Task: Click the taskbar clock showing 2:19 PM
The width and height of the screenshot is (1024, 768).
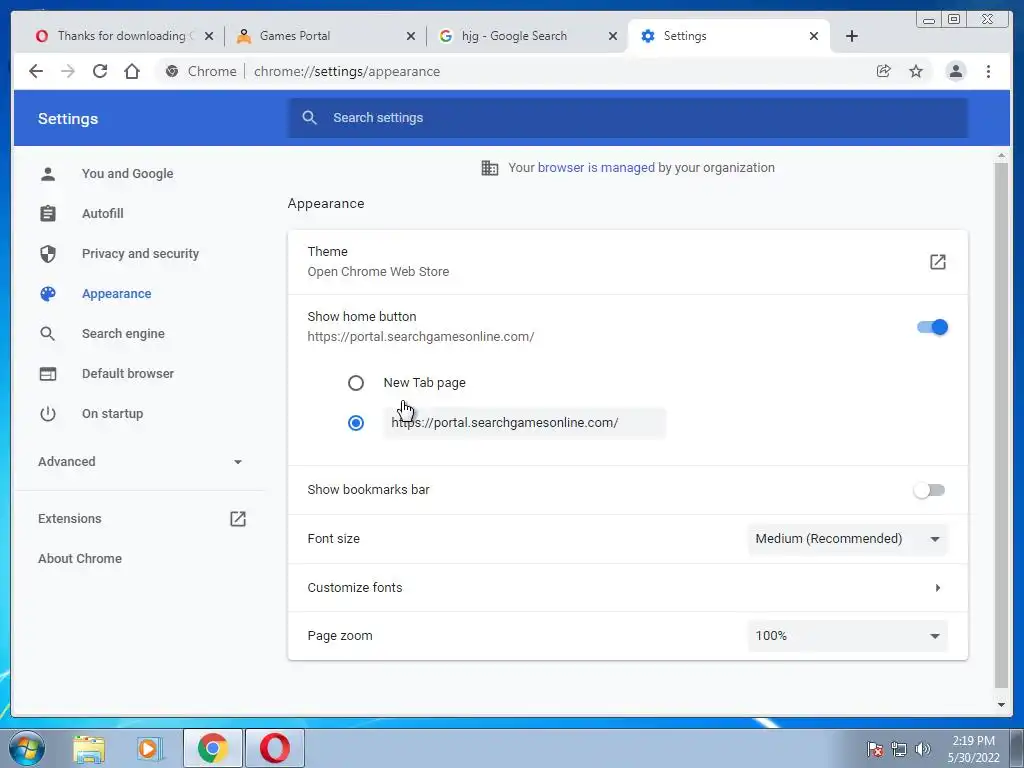Action: pos(973,749)
